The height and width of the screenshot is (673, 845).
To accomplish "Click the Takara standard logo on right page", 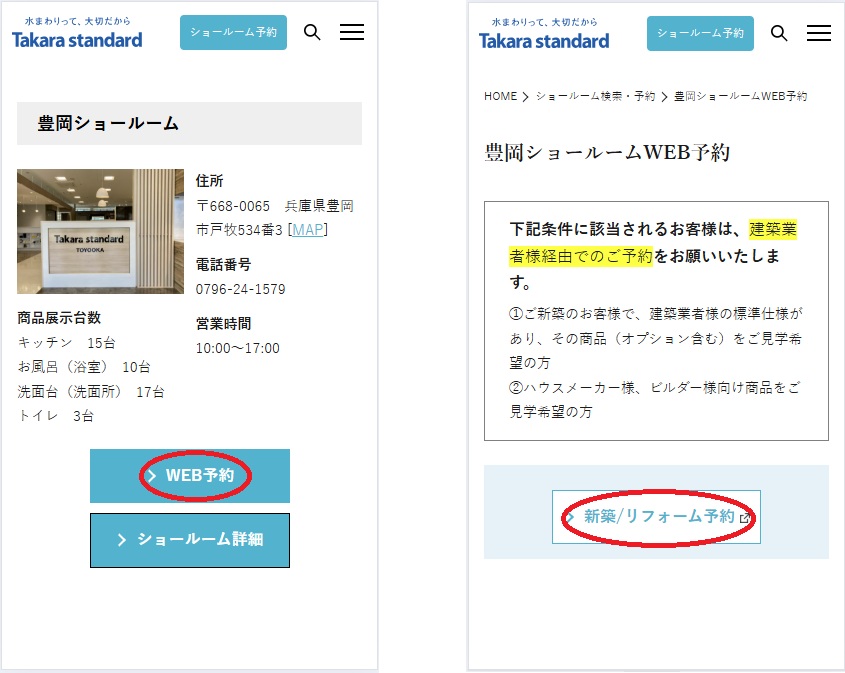I will click(544, 34).
